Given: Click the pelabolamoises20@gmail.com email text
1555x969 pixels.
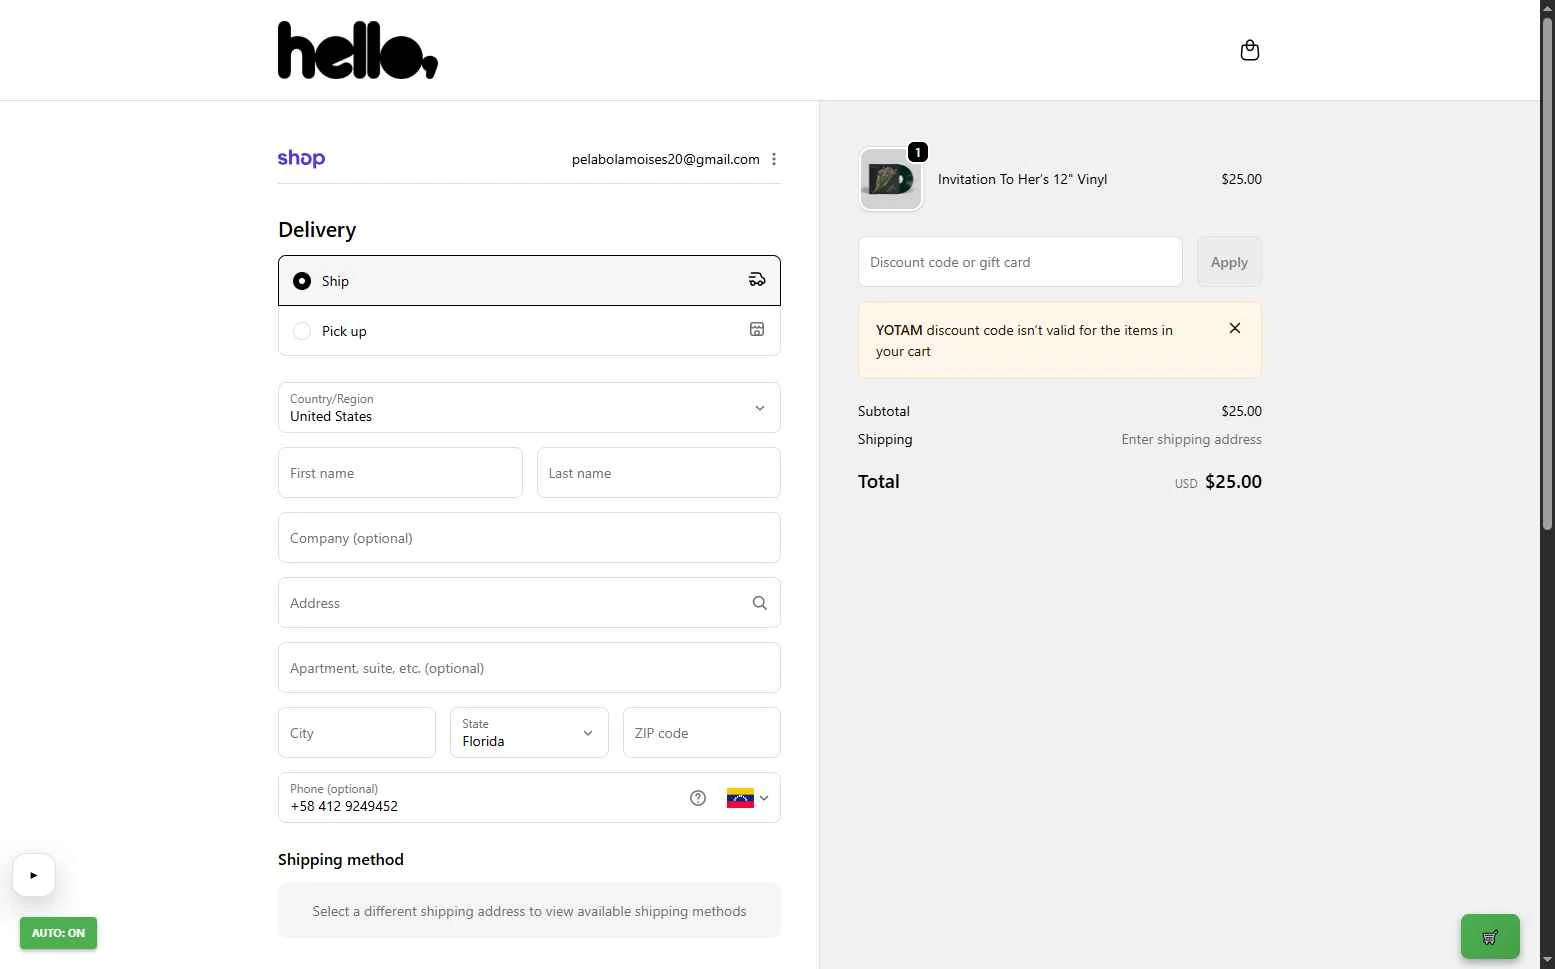Looking at the screenshot, I should pyautogui.click(x=665, y=159).
